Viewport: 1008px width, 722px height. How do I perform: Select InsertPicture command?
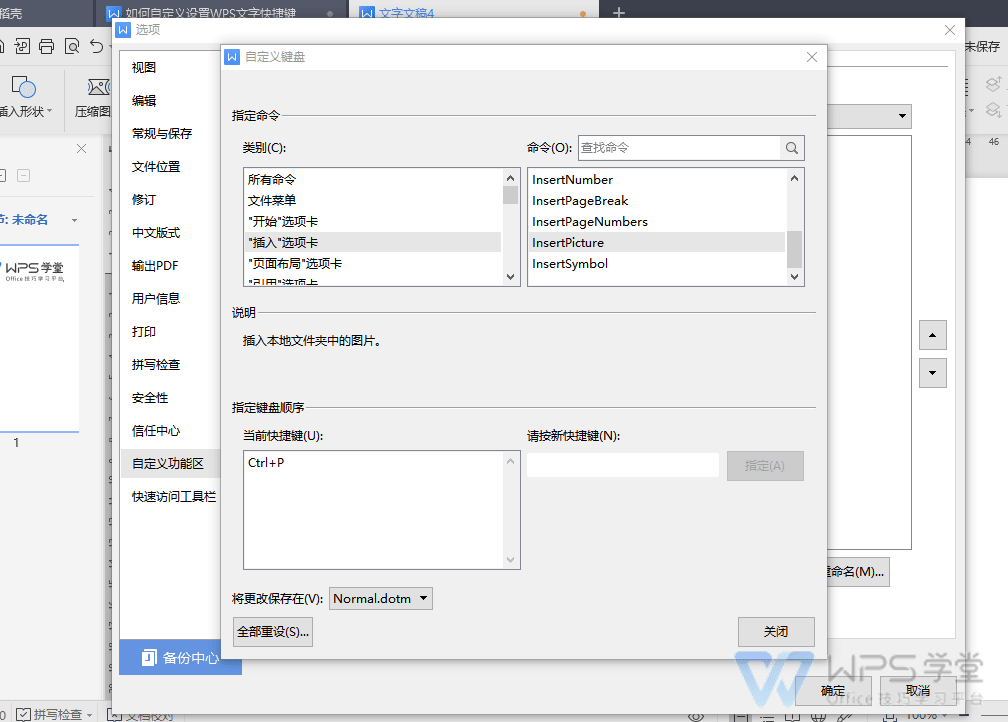[x=657, y=242]
